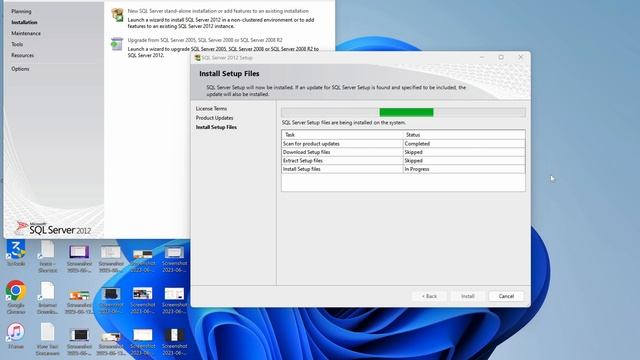
Task: Select Planning in Installation Center sidebar
Action: [21, 11]
